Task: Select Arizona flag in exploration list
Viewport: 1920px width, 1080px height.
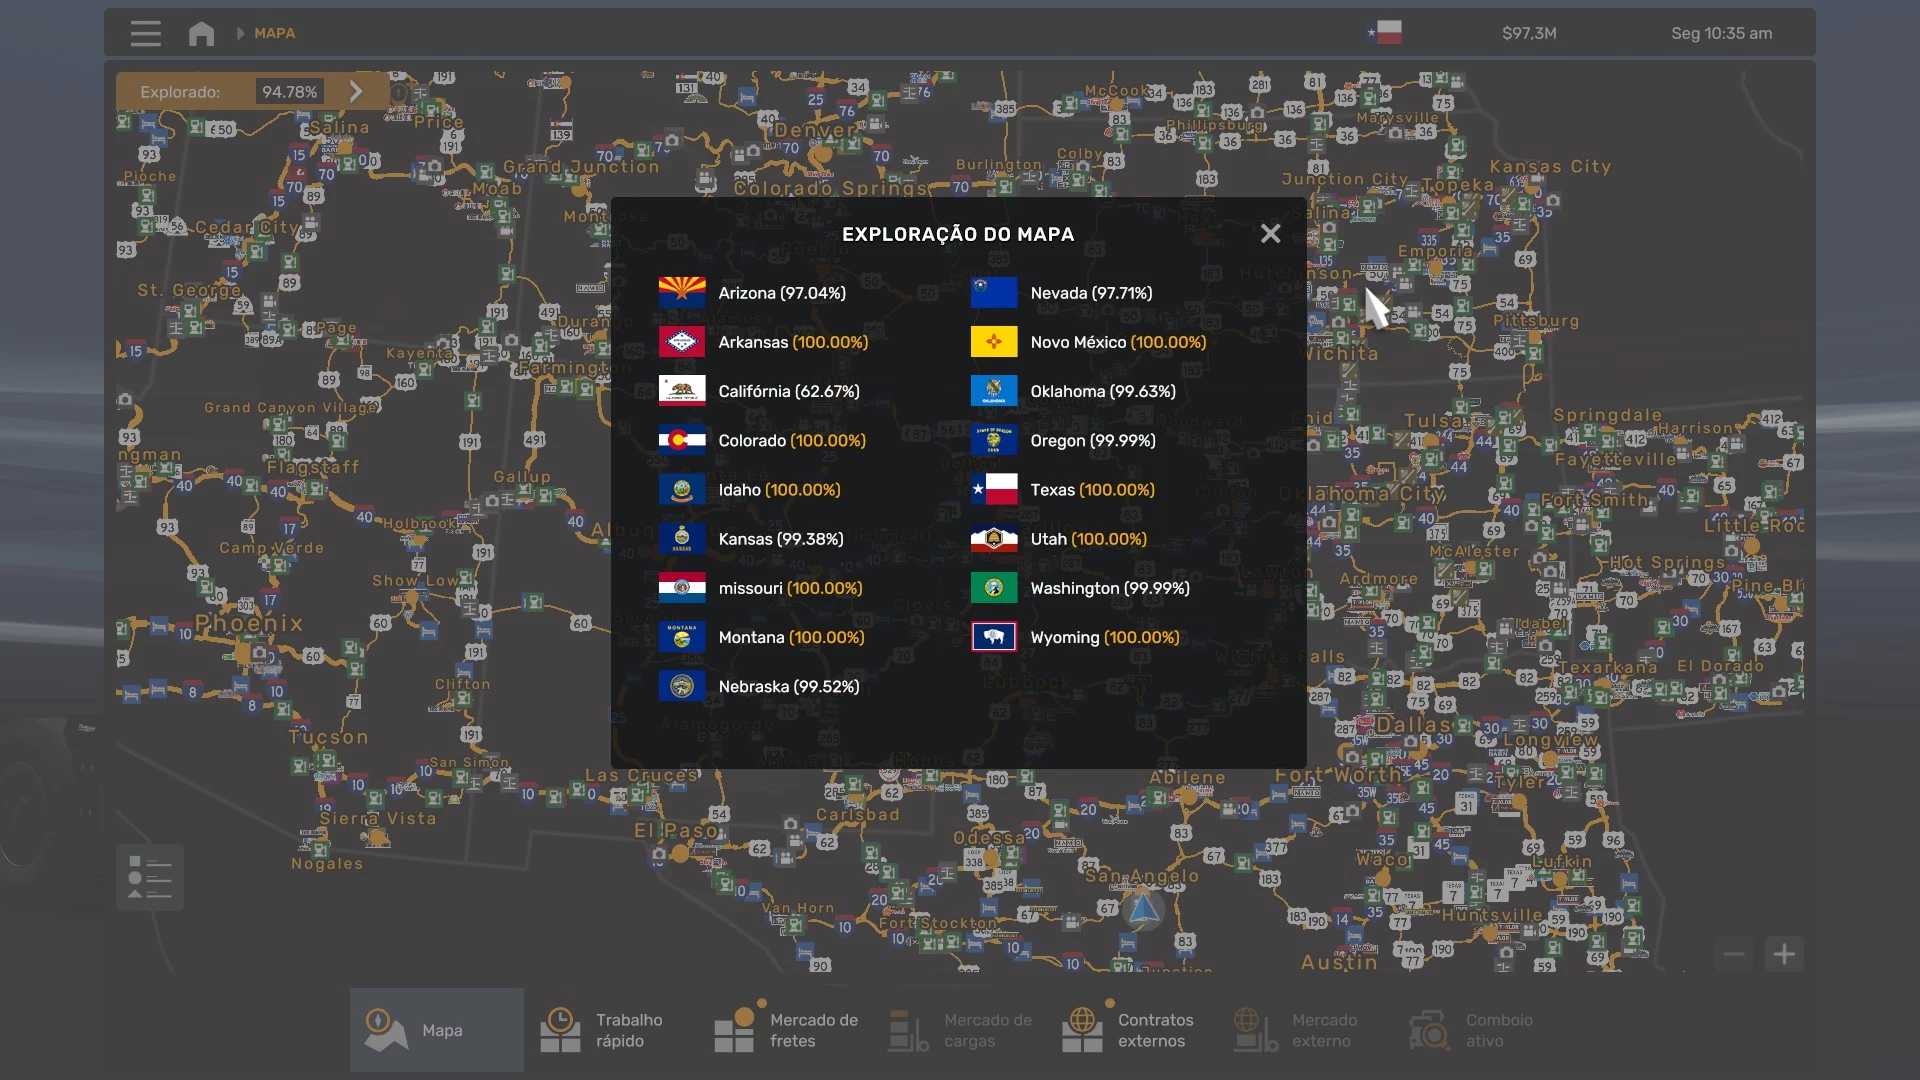Action: coord(682,292)
